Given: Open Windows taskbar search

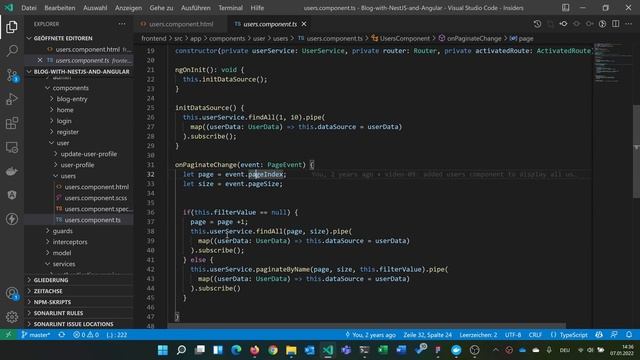Looking at the screenshot, I should (181, 350).
